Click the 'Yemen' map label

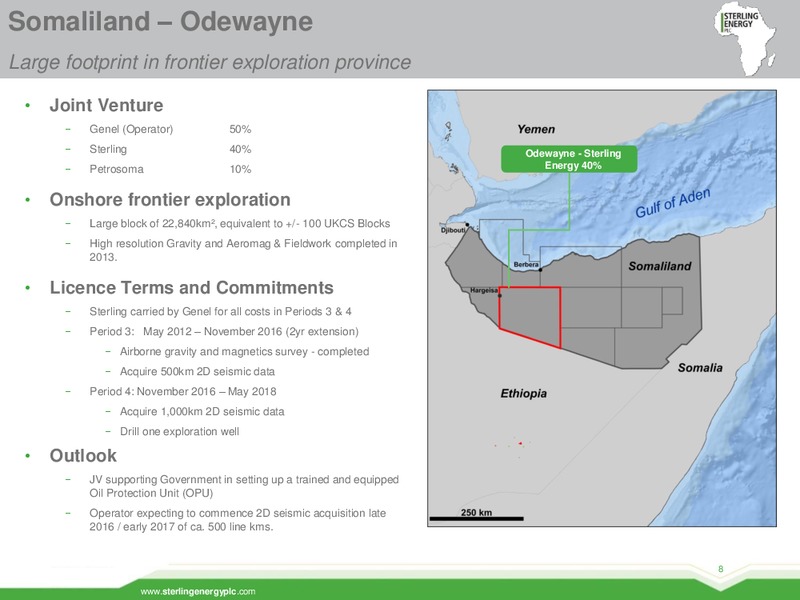[536, 130]
